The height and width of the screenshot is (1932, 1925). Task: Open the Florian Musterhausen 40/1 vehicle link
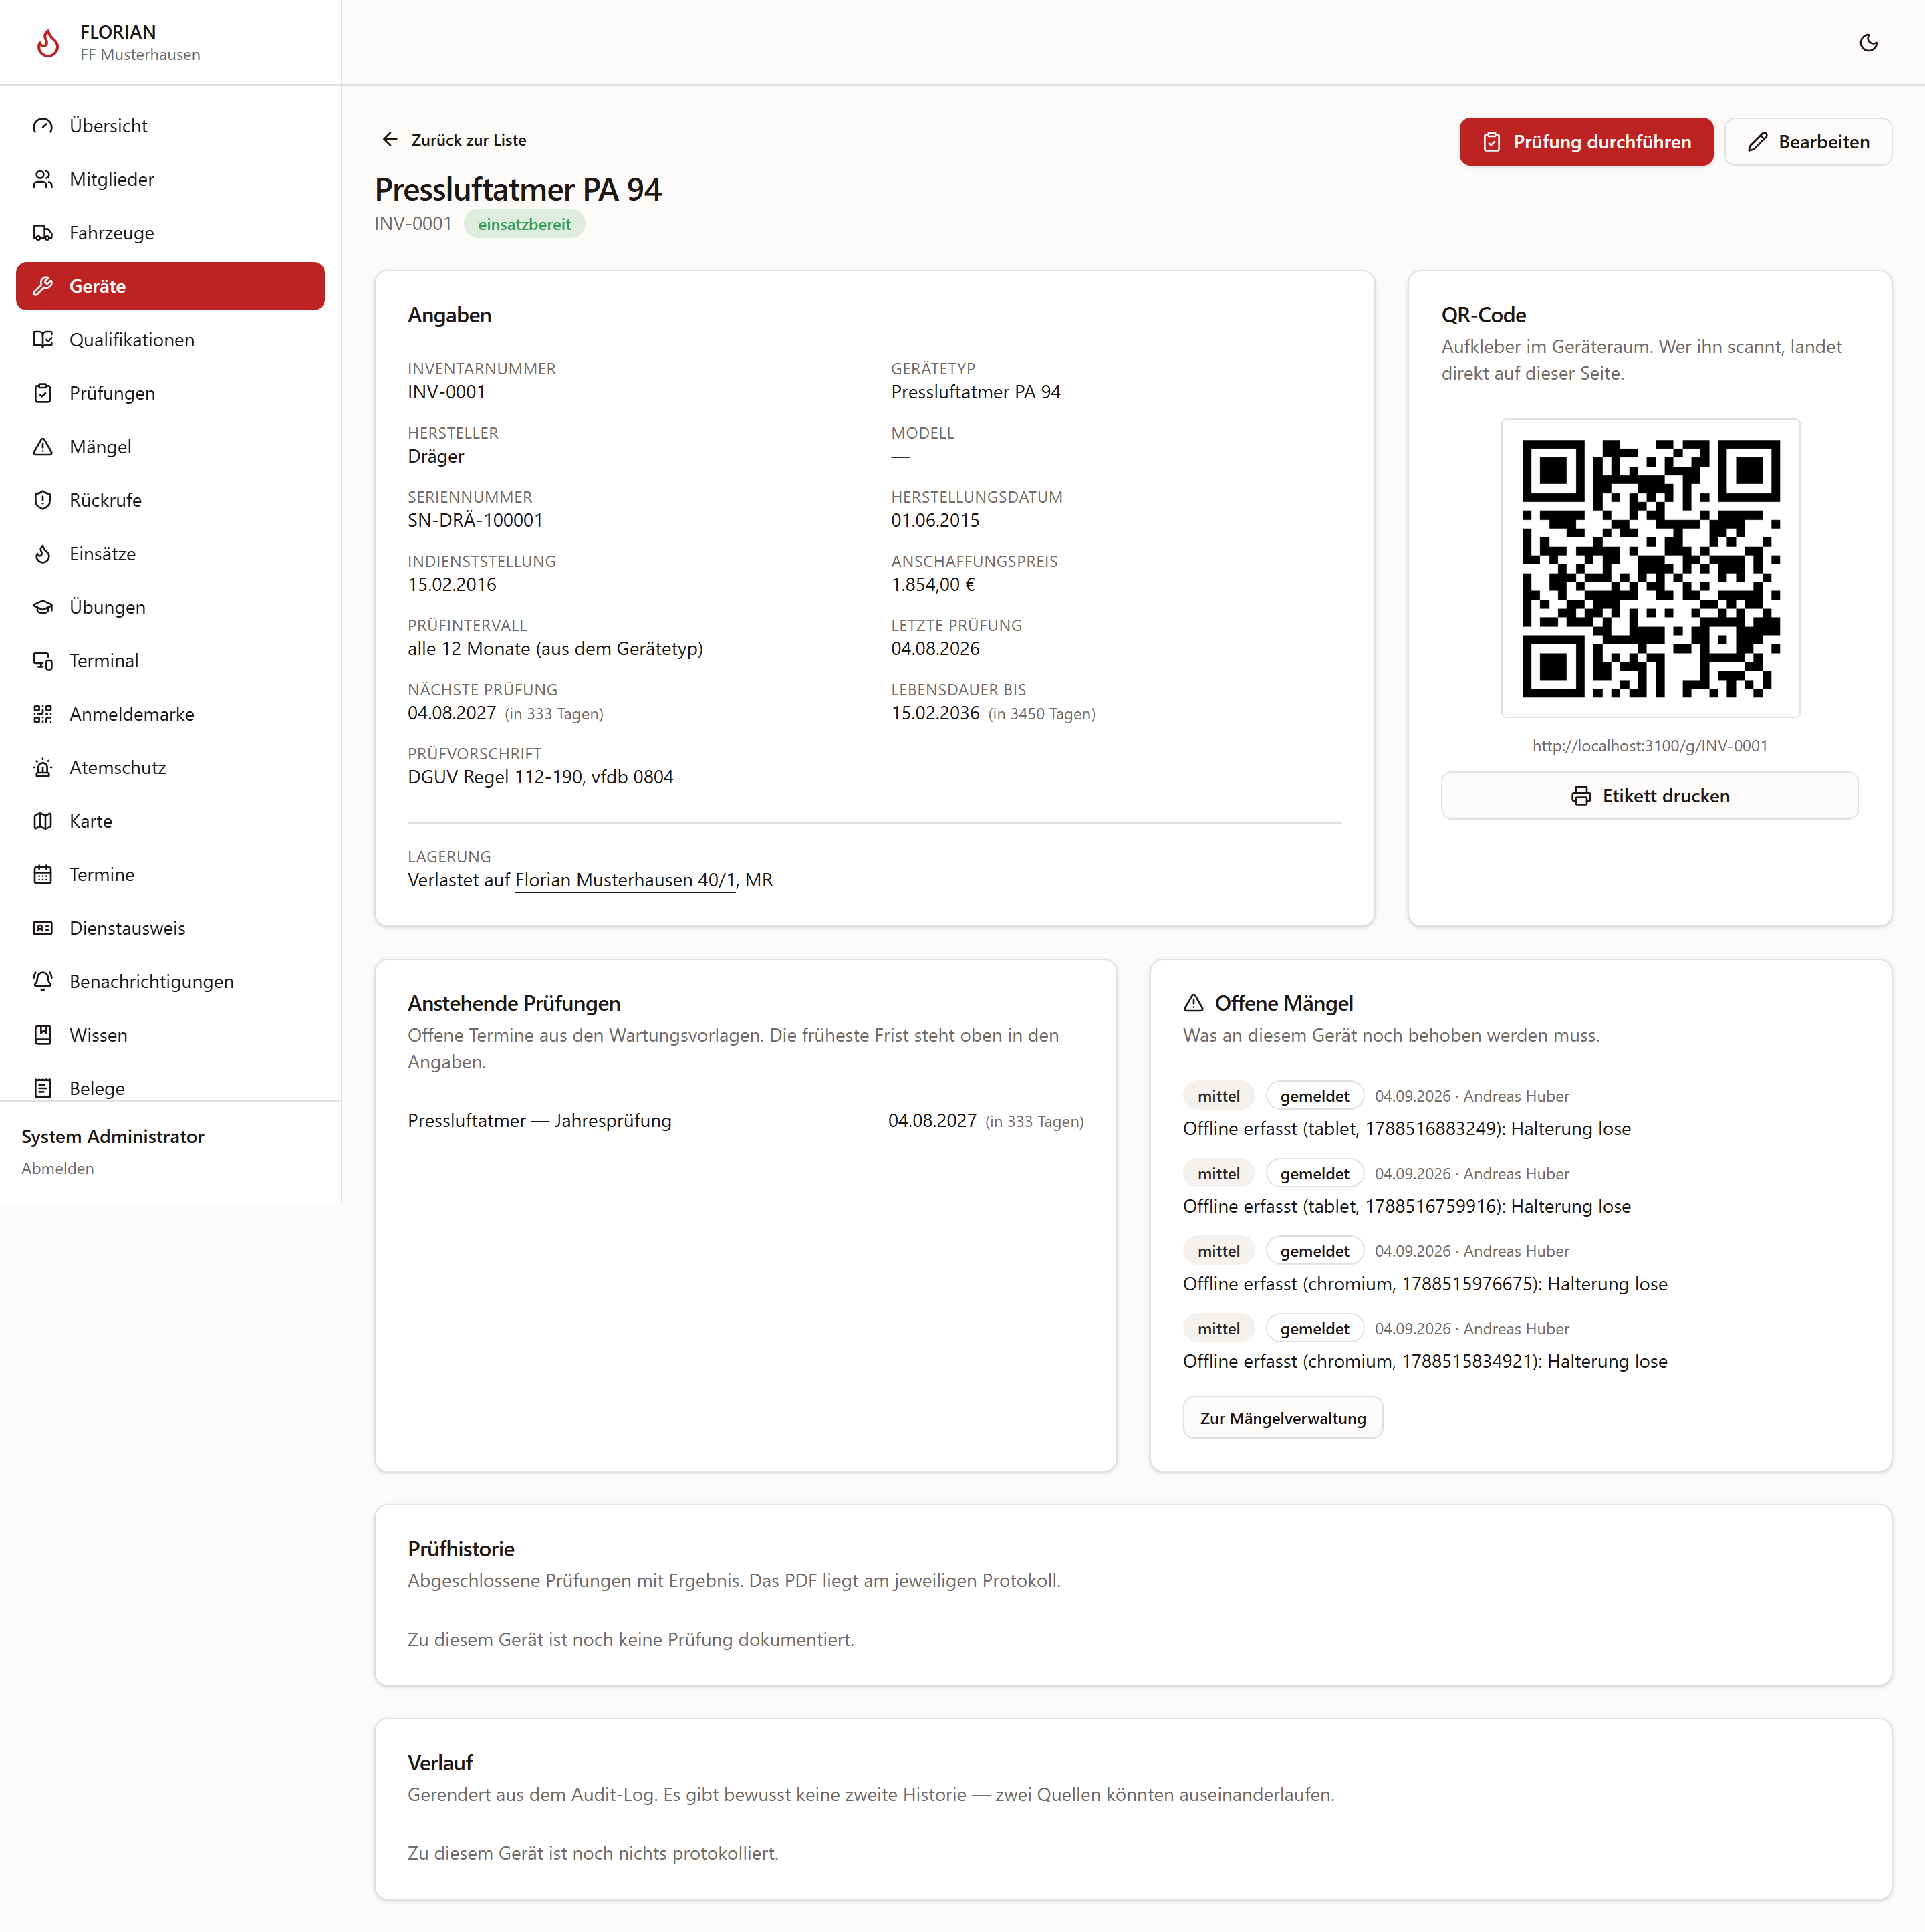tap(625, 881)
